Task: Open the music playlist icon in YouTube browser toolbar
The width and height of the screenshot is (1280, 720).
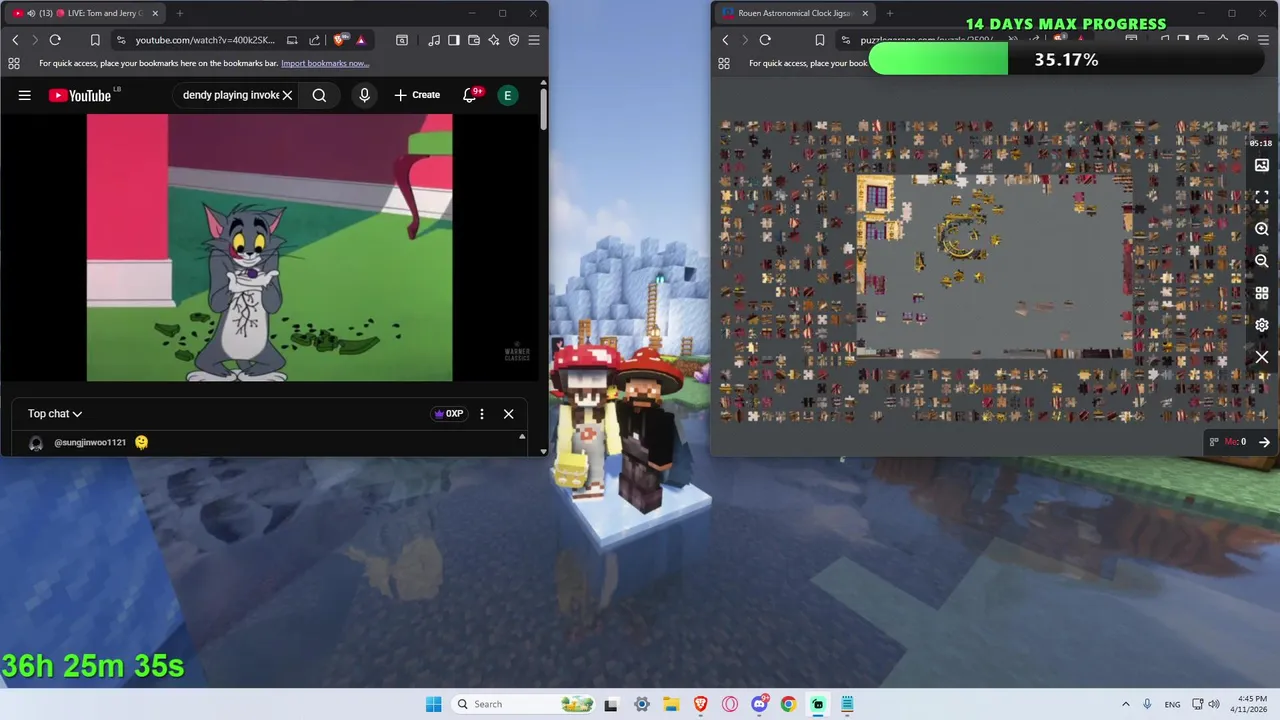Action: click(434, 40)
